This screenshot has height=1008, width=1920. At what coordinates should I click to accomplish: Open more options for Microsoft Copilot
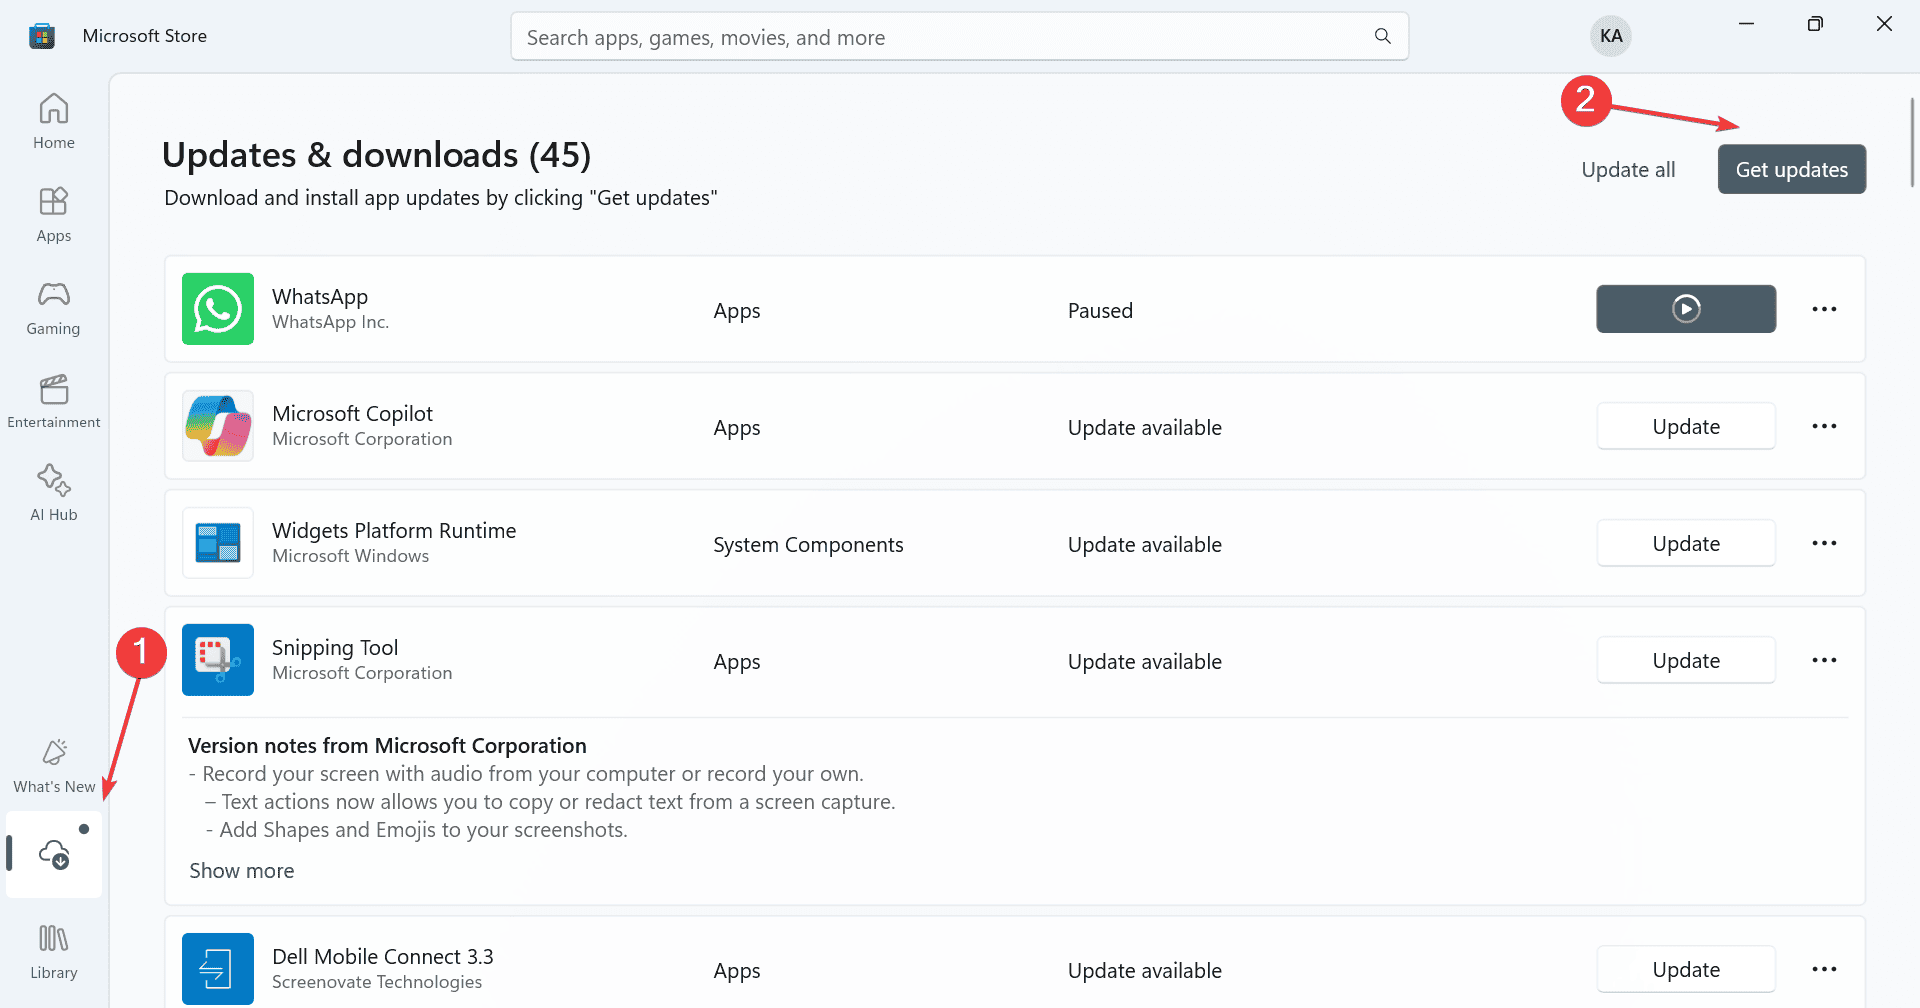point(1824,426)
